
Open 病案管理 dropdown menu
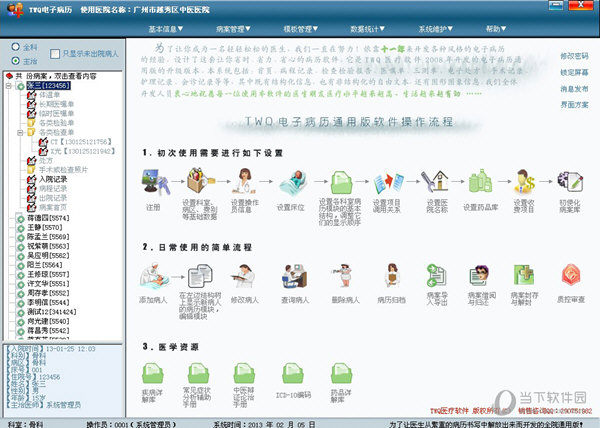pyautogui.click(x=233, y=29)
